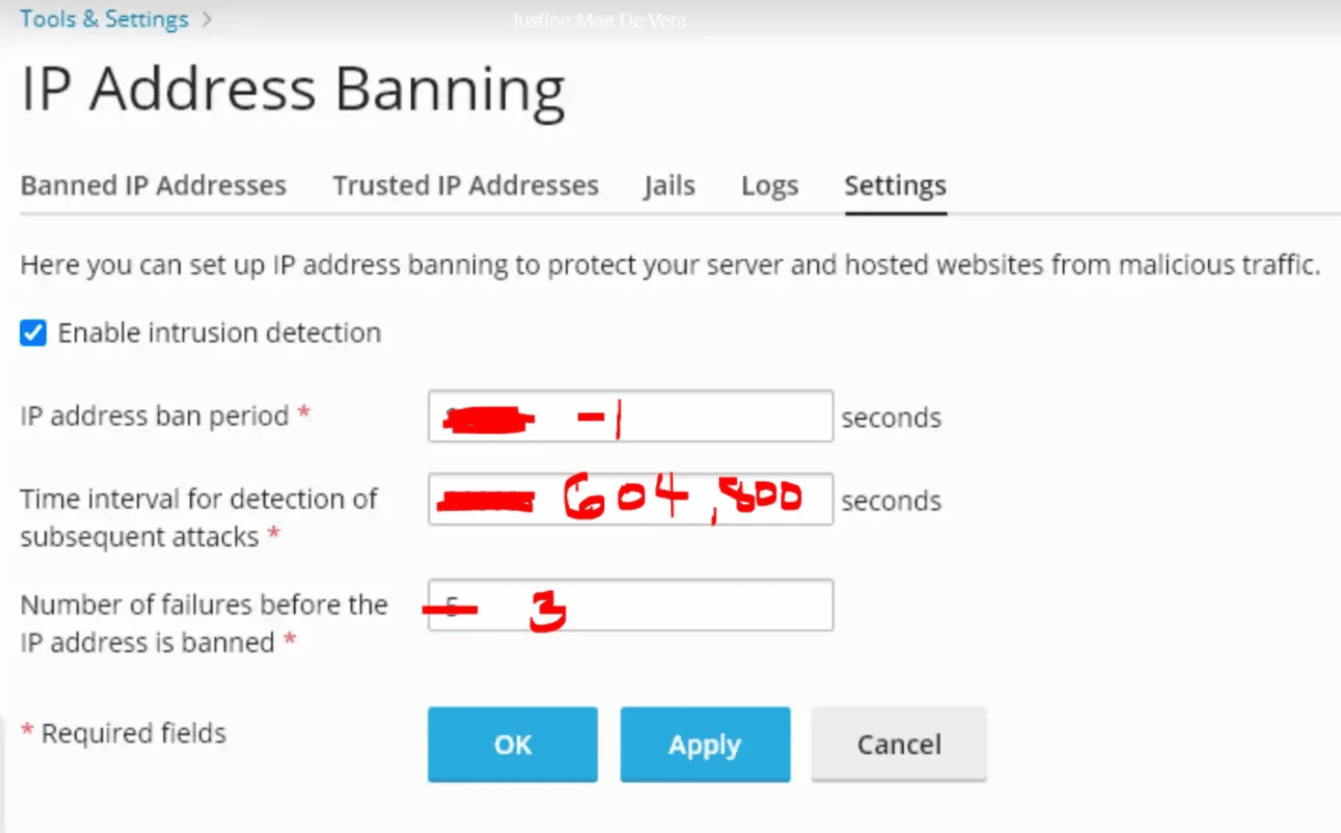Switch to the Trusted IP Addresses tab
The height and width of the screenshot is (833, 1341).
(x=465, y=186)
